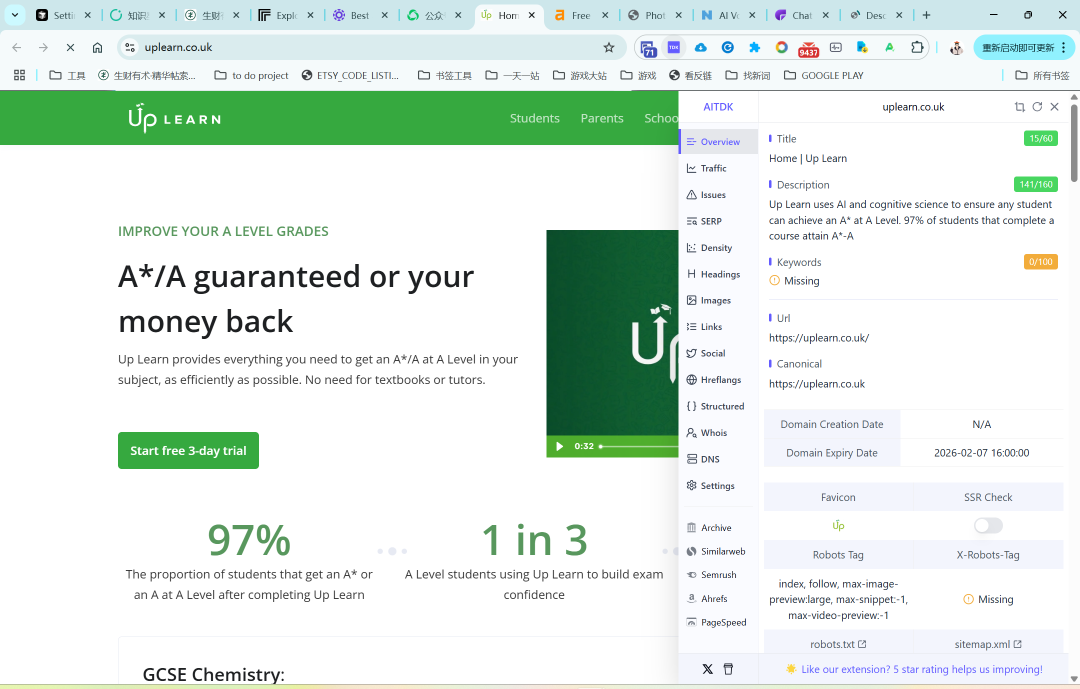This screenshot has height=689, width=1080.
Task: Open Parents menu on Up Learn site
Action: pos(602,119)
